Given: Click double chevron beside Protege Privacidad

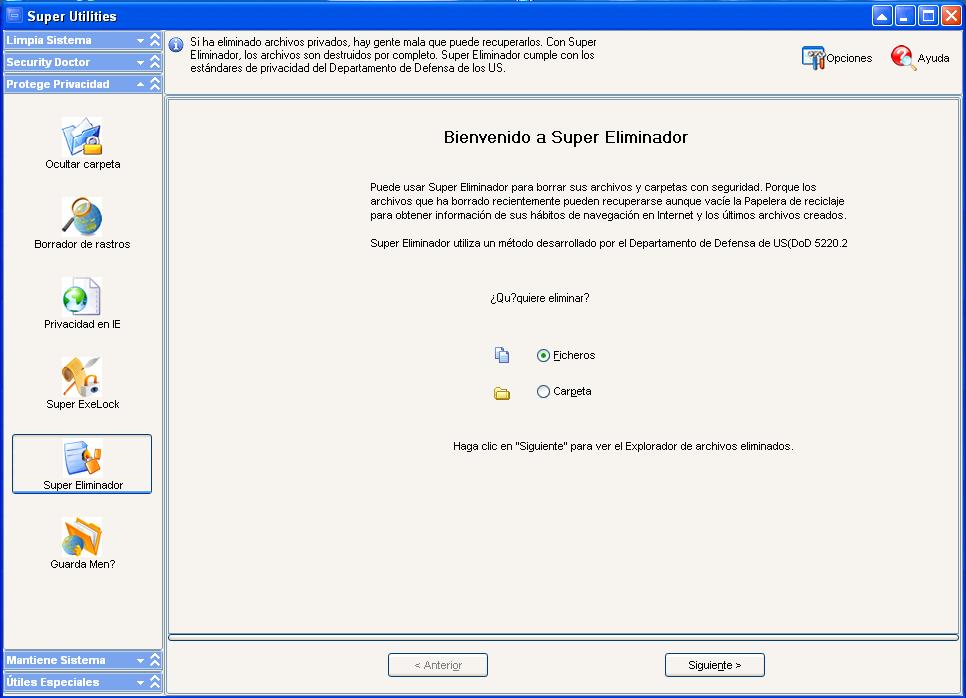Looking at the screenshot, I should 155,84.
